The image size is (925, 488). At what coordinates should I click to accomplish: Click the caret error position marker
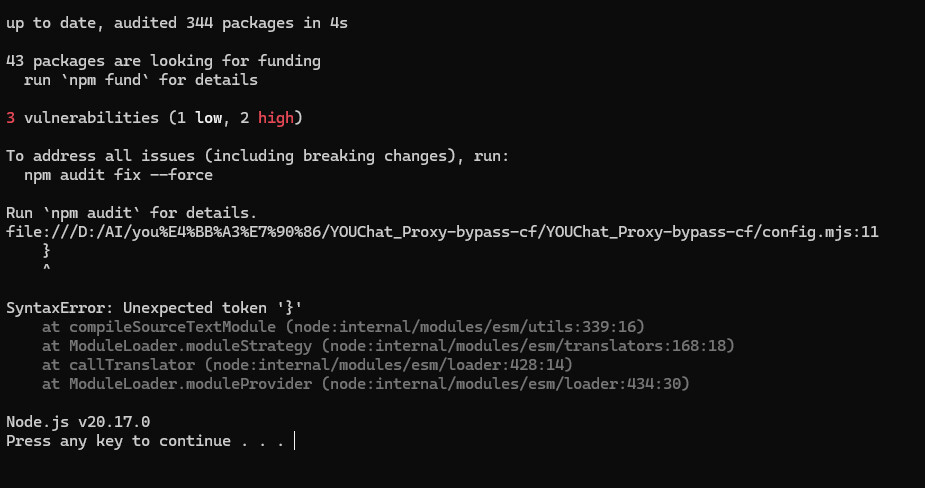click(x=47, y=270)
